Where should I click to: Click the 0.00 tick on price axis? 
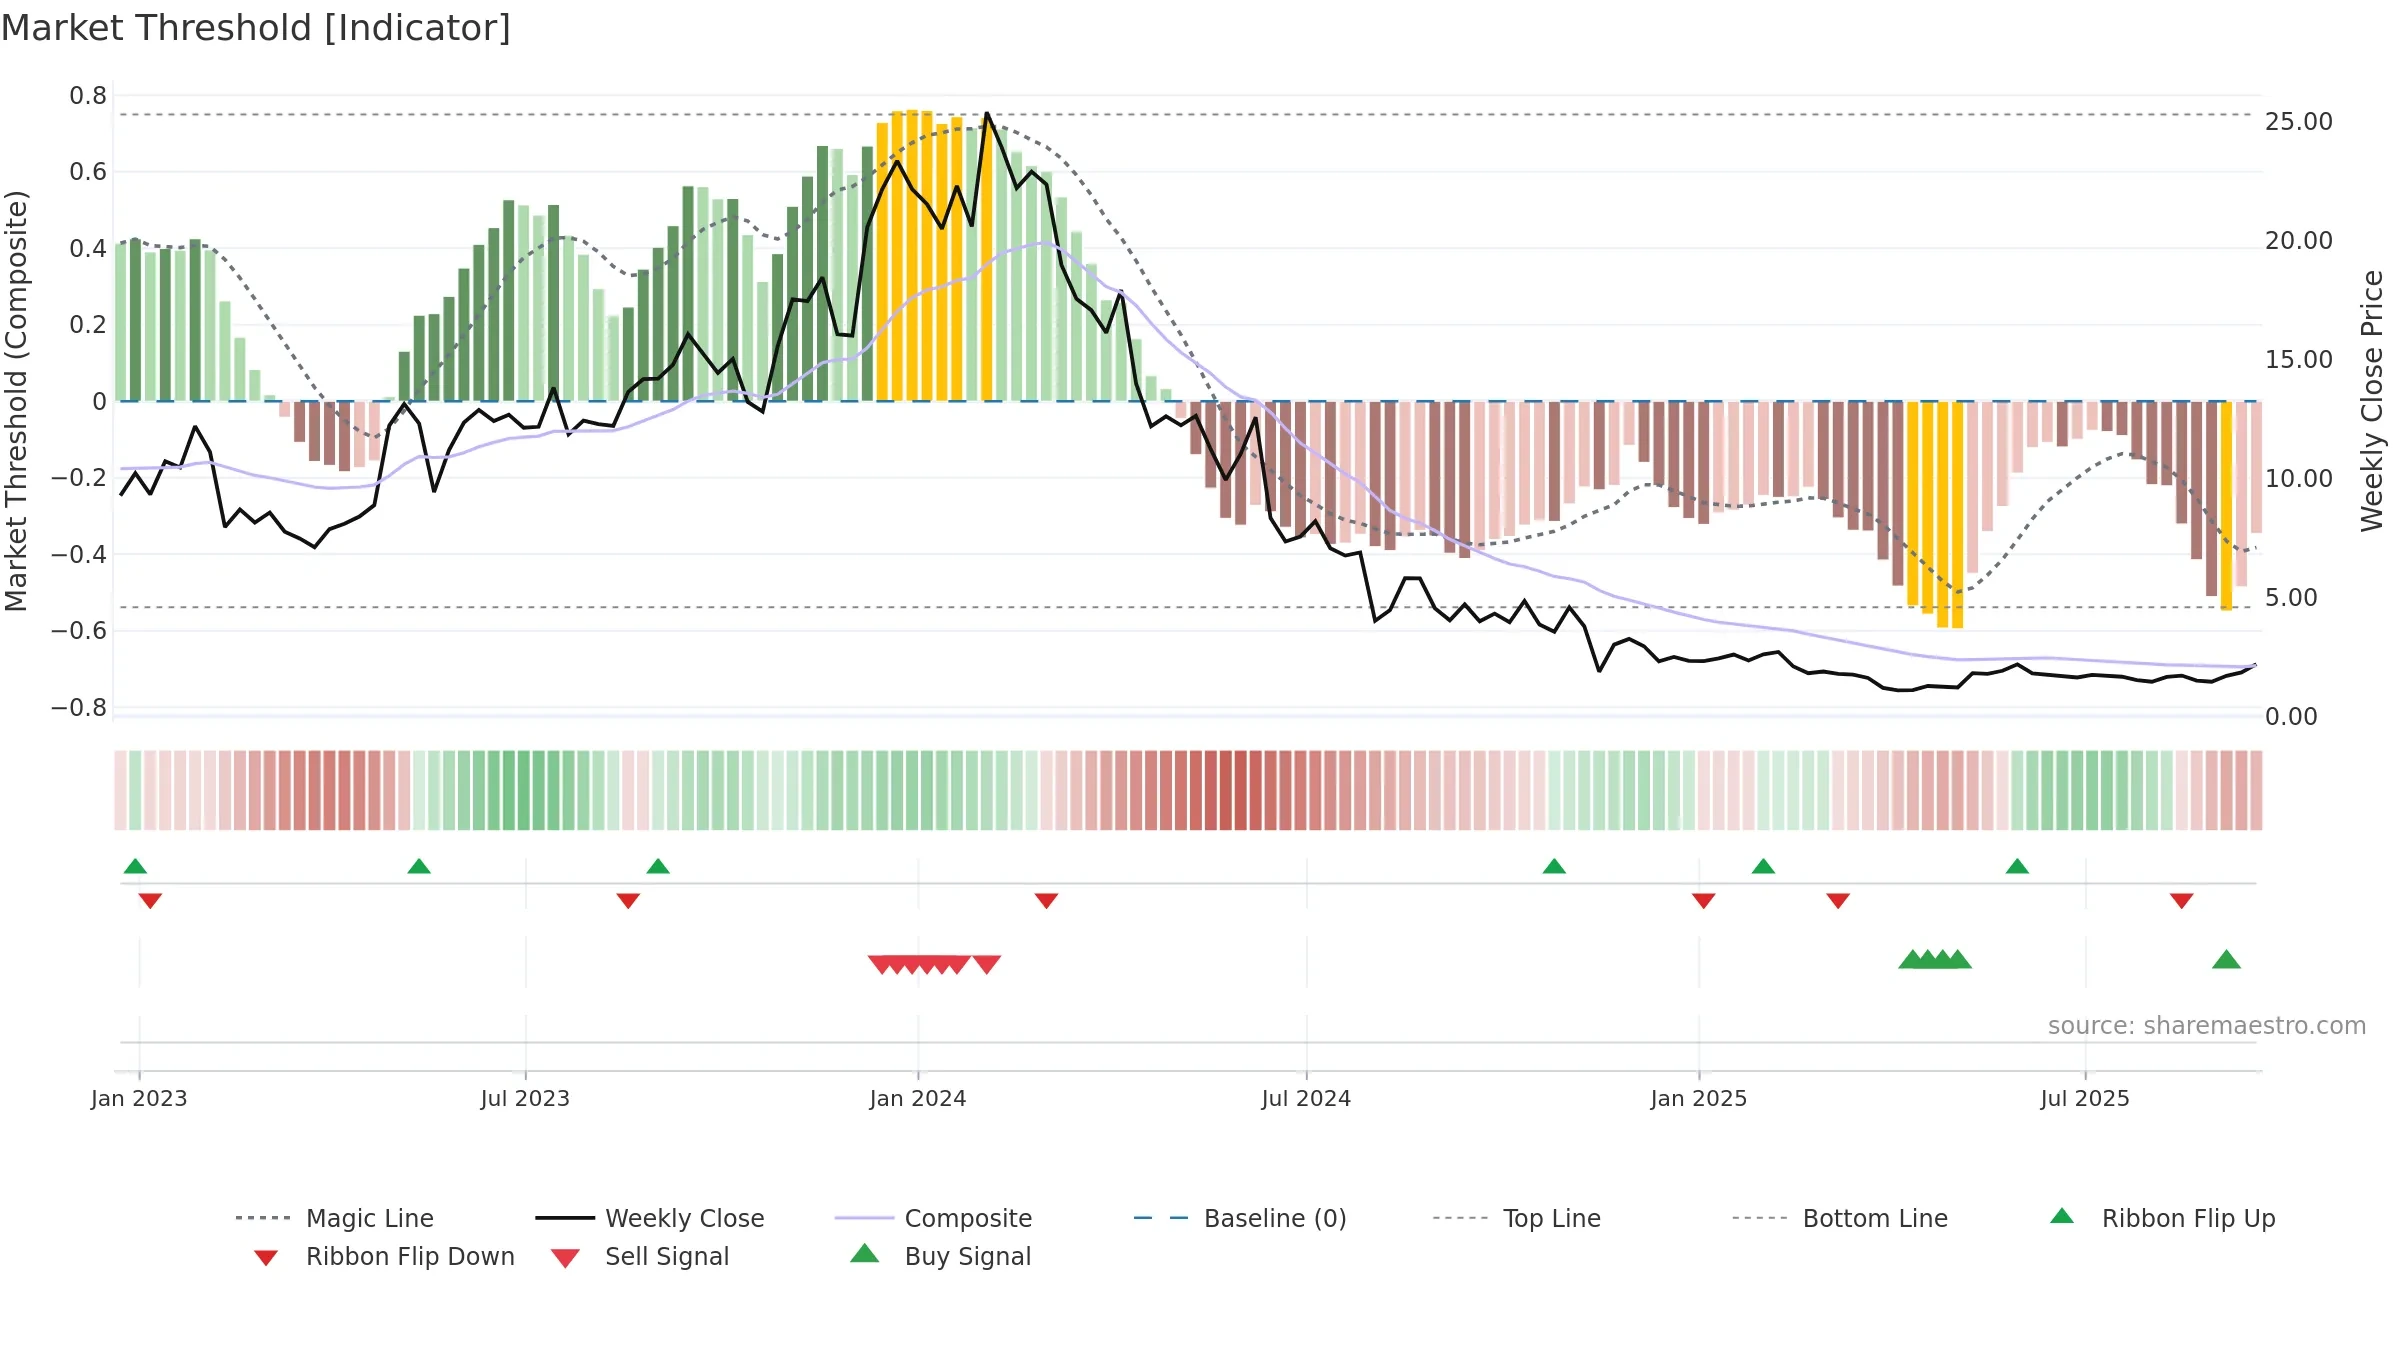[2291, 717]
